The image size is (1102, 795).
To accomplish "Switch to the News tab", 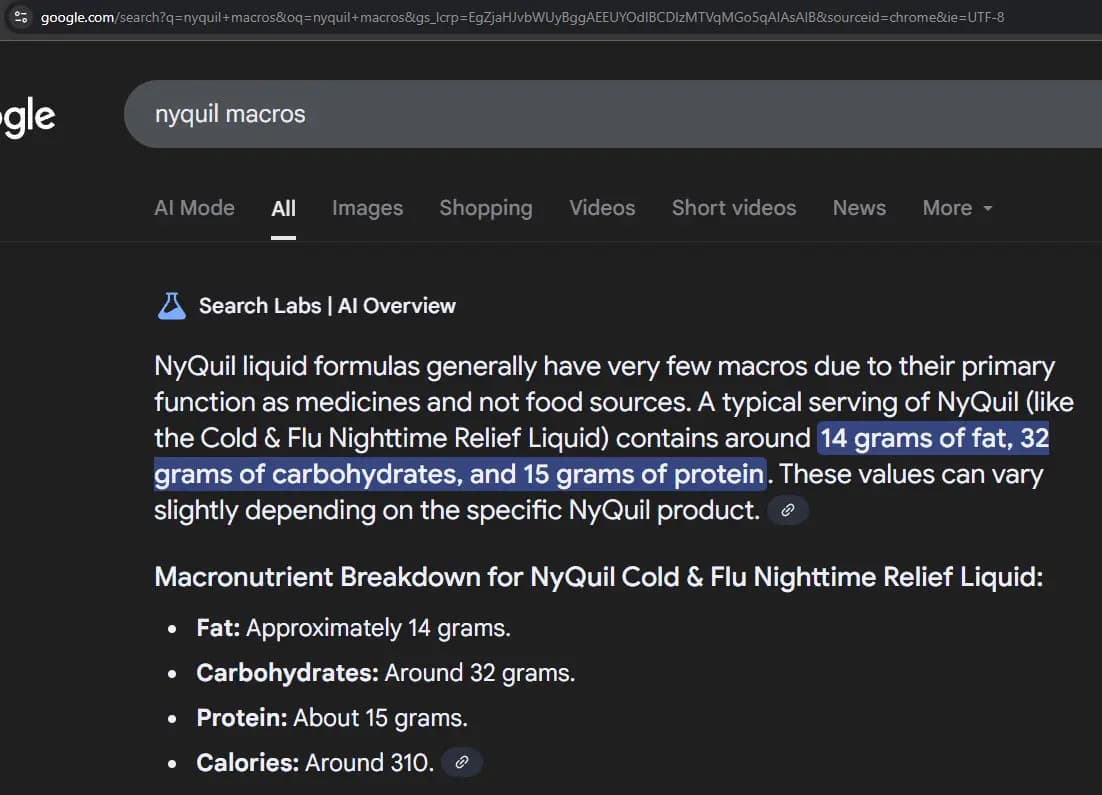I will coord(859,208).
